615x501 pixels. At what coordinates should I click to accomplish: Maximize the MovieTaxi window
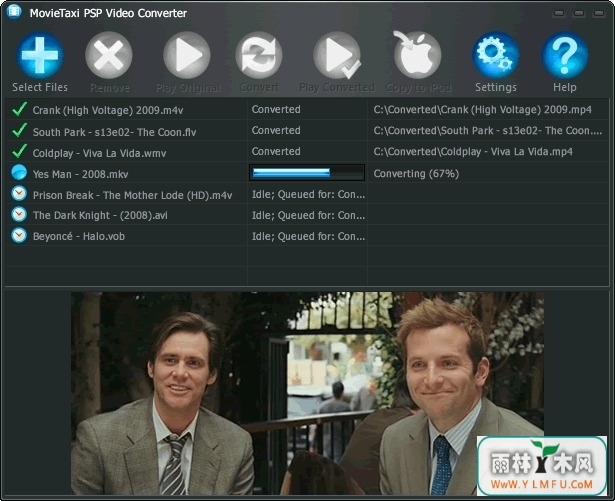[579, 13]
